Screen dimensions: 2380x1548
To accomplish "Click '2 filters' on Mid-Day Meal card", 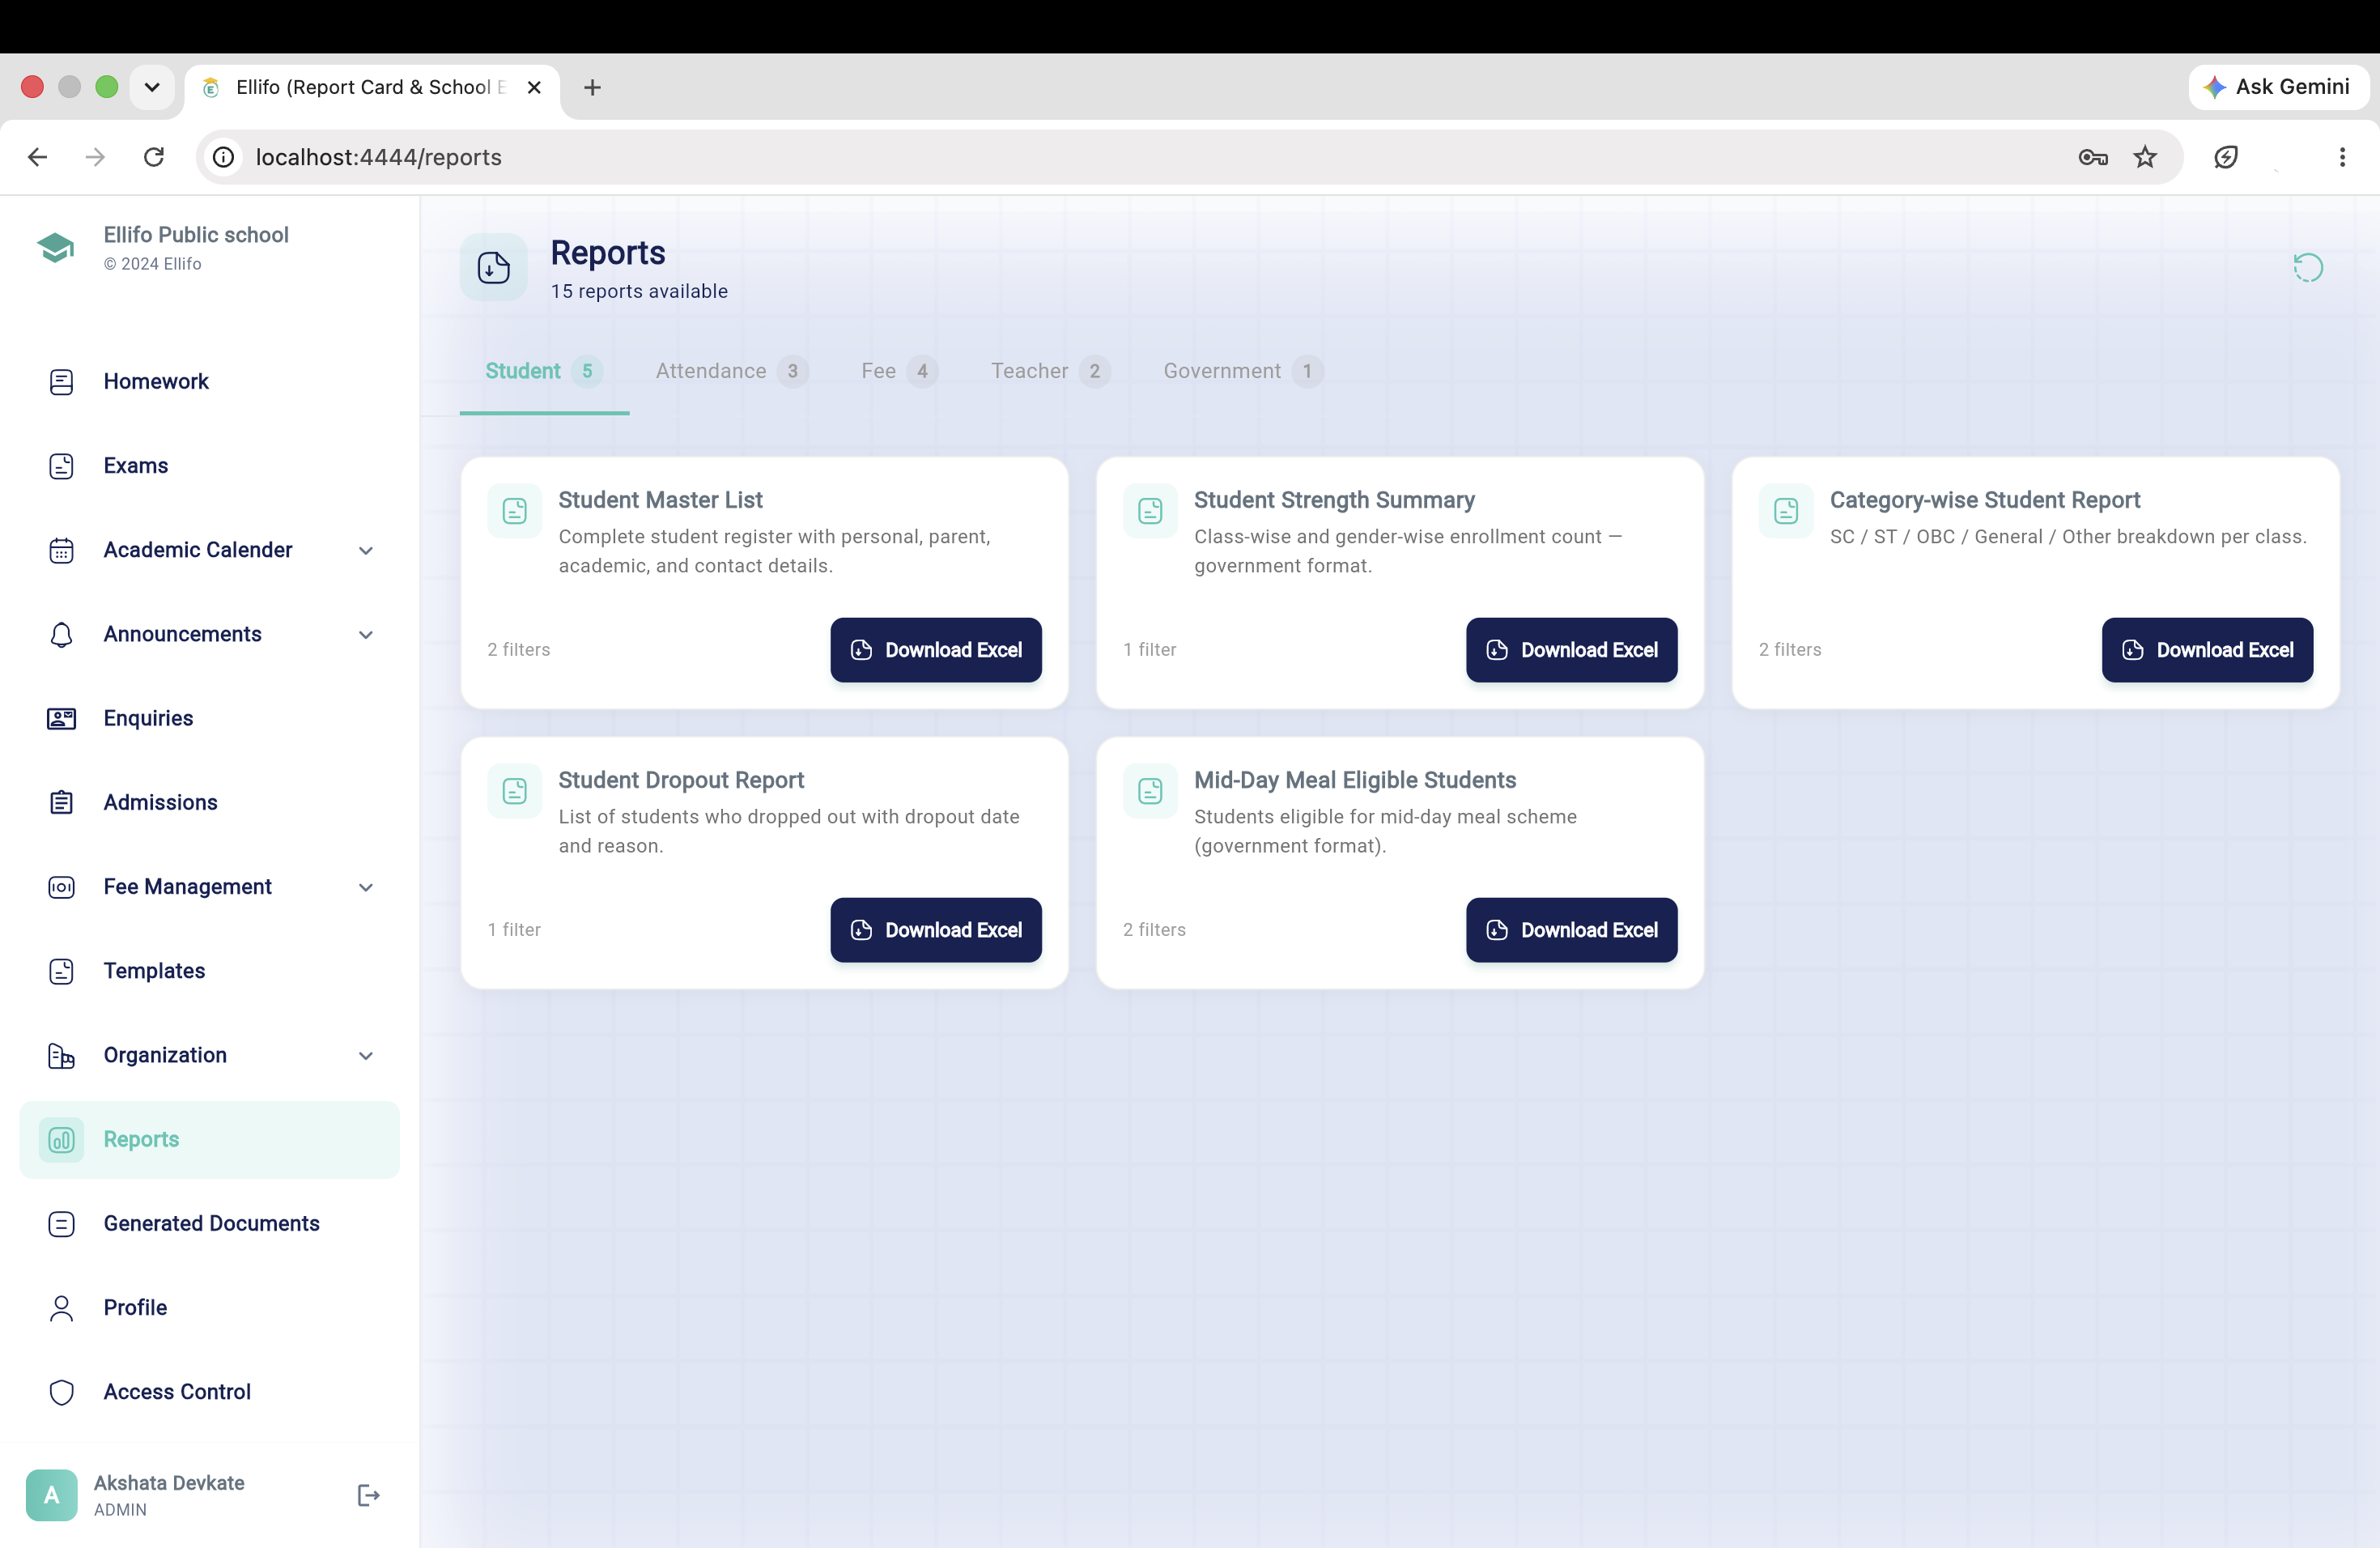I will [x=1154, y=930].
